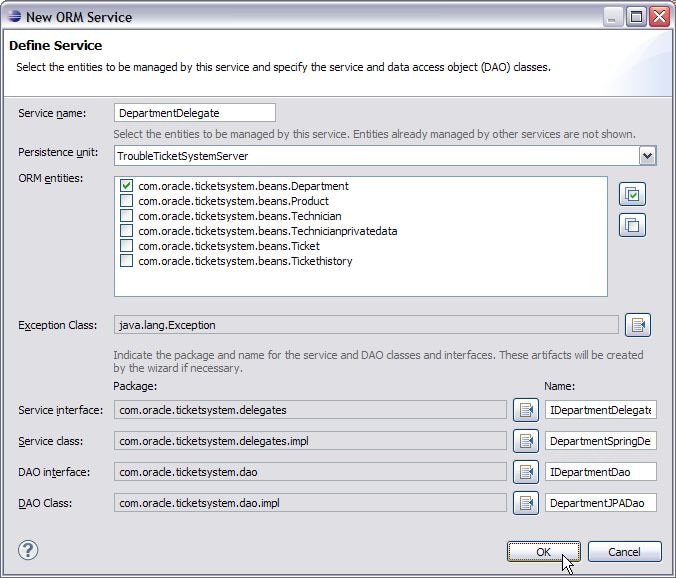676x578 pixels.
Task: Edit the Service name field
Action: coord(194,113)
